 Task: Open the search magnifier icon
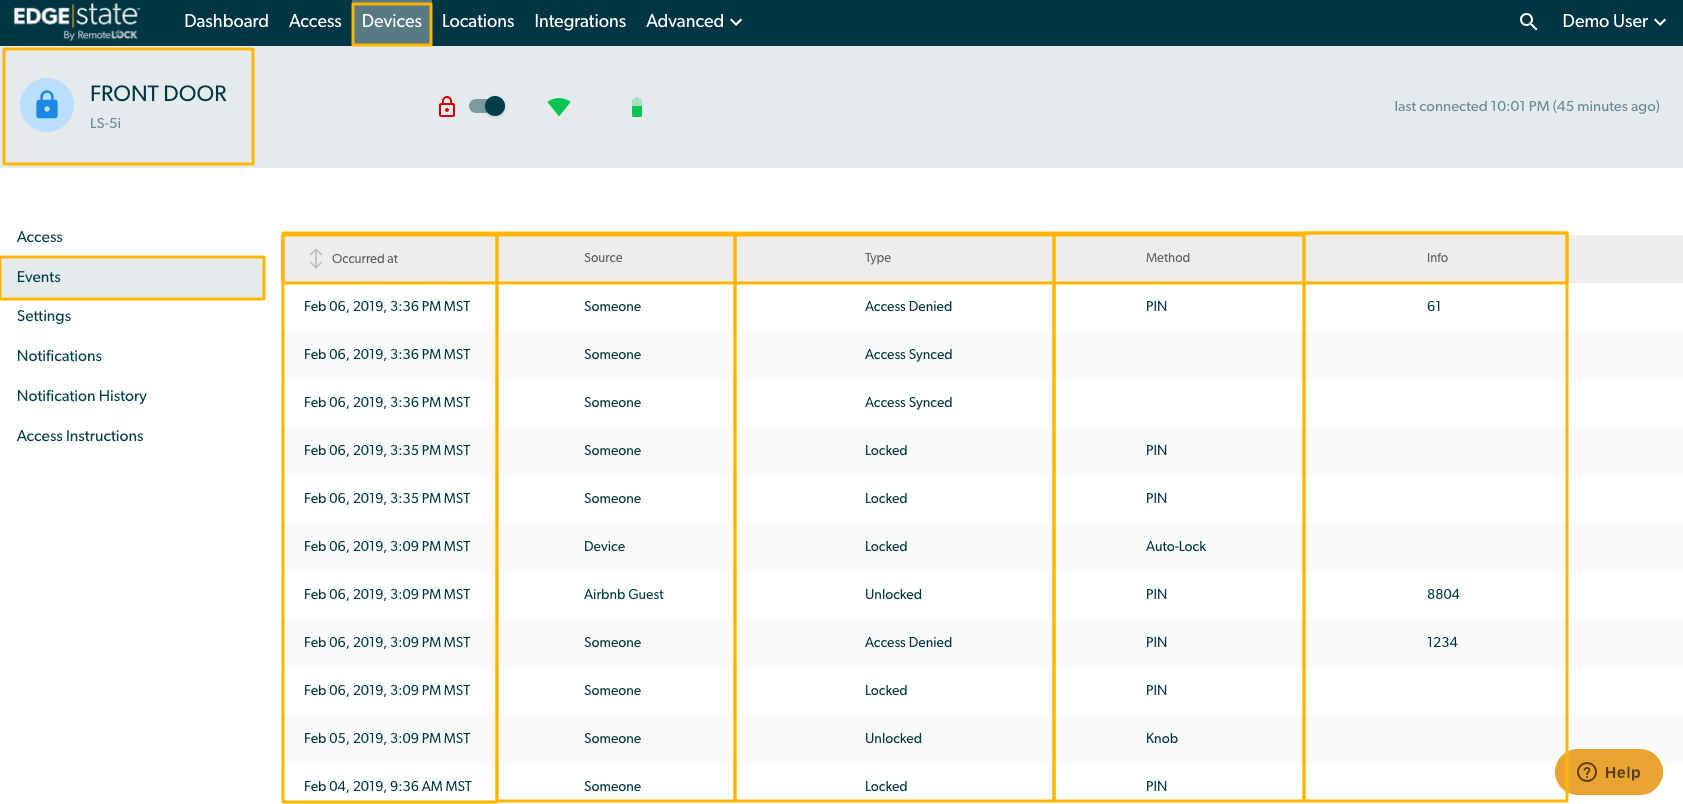[x=1528, y=21]
